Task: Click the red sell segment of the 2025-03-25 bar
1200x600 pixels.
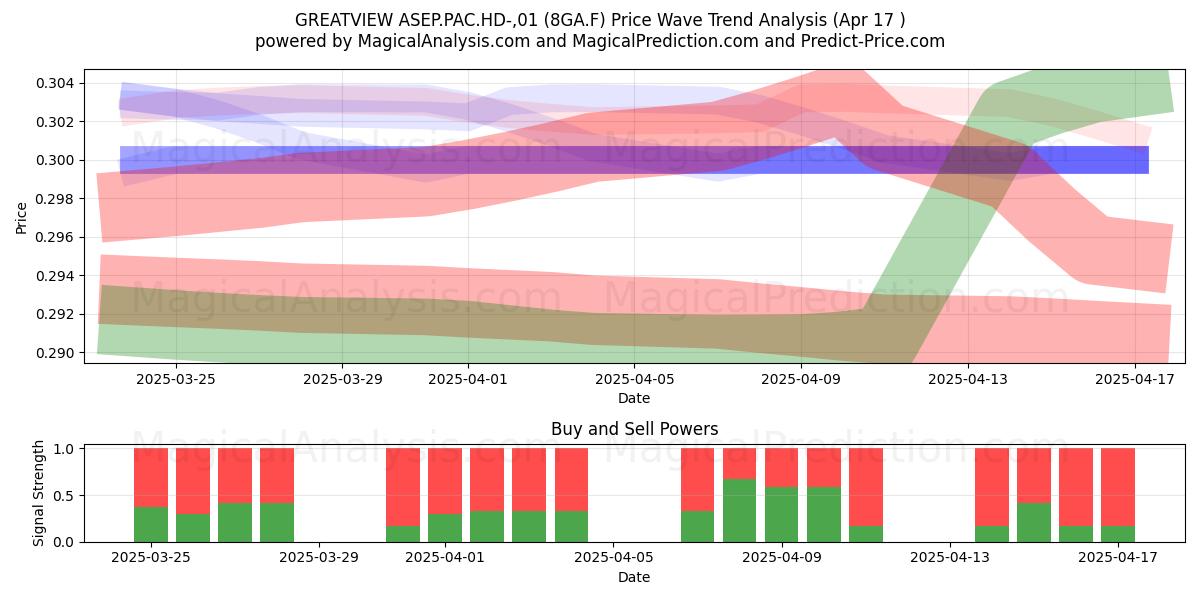Action: click(151, 478)
